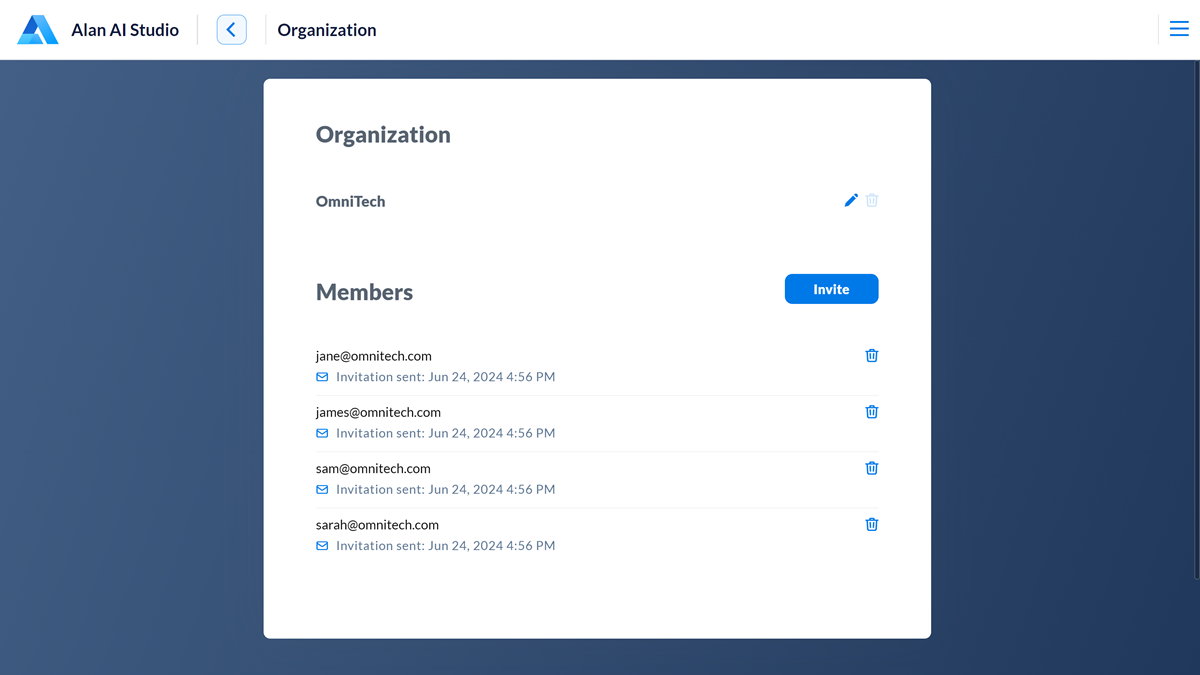Delete member sam@omnitech.com
Viewport: 1200px width, 675px height.
click(872, 468)
